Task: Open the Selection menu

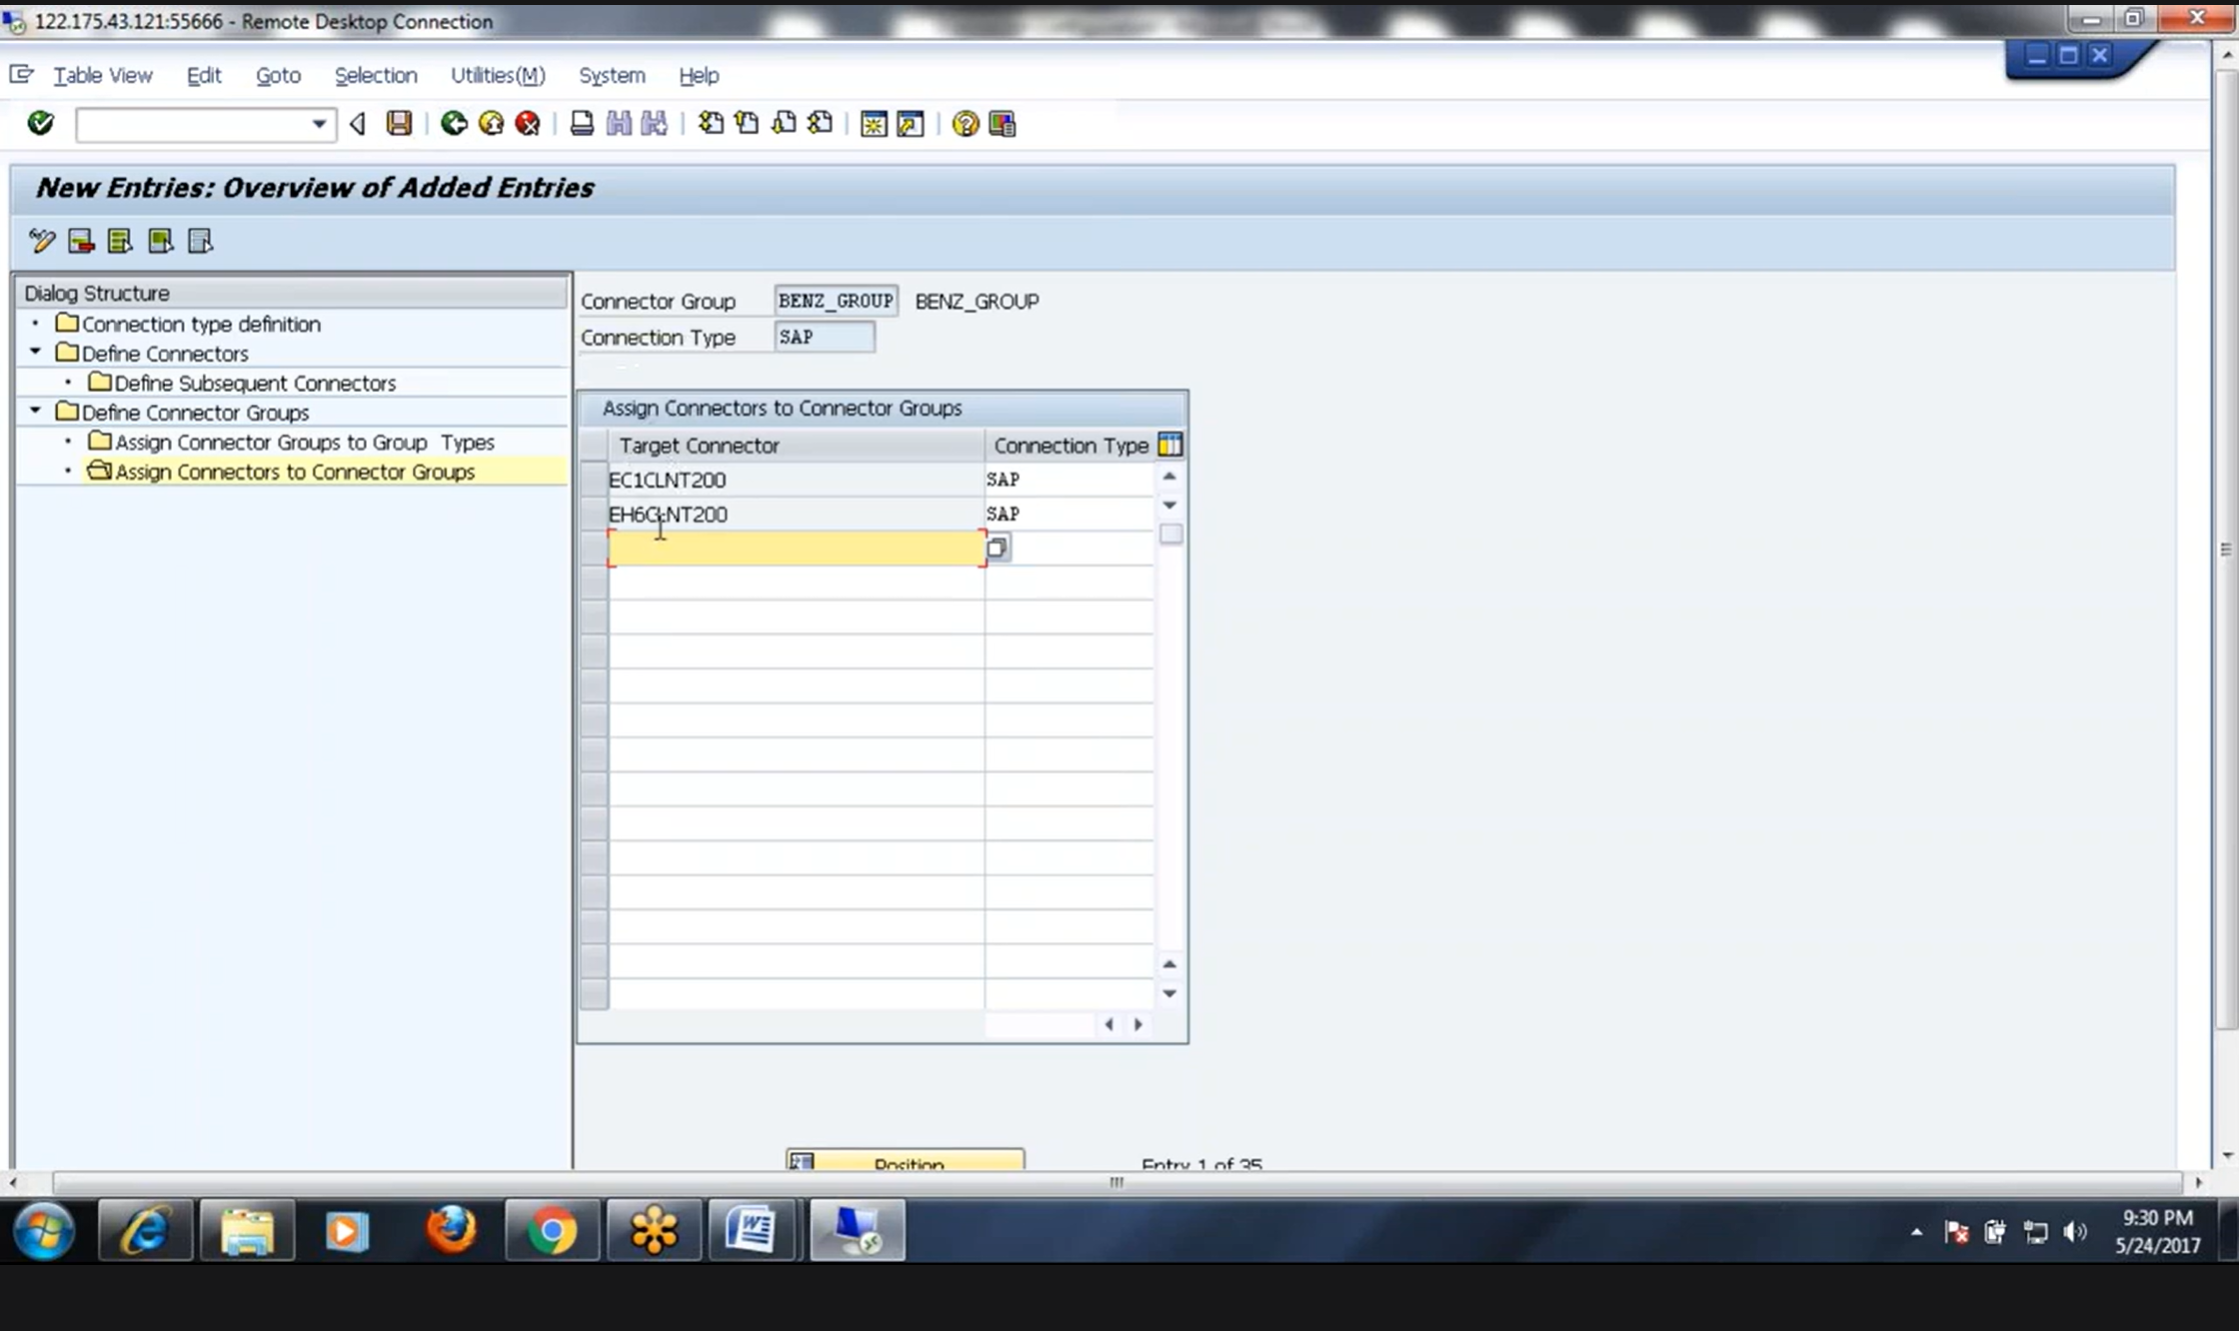Action: (376, 75)
